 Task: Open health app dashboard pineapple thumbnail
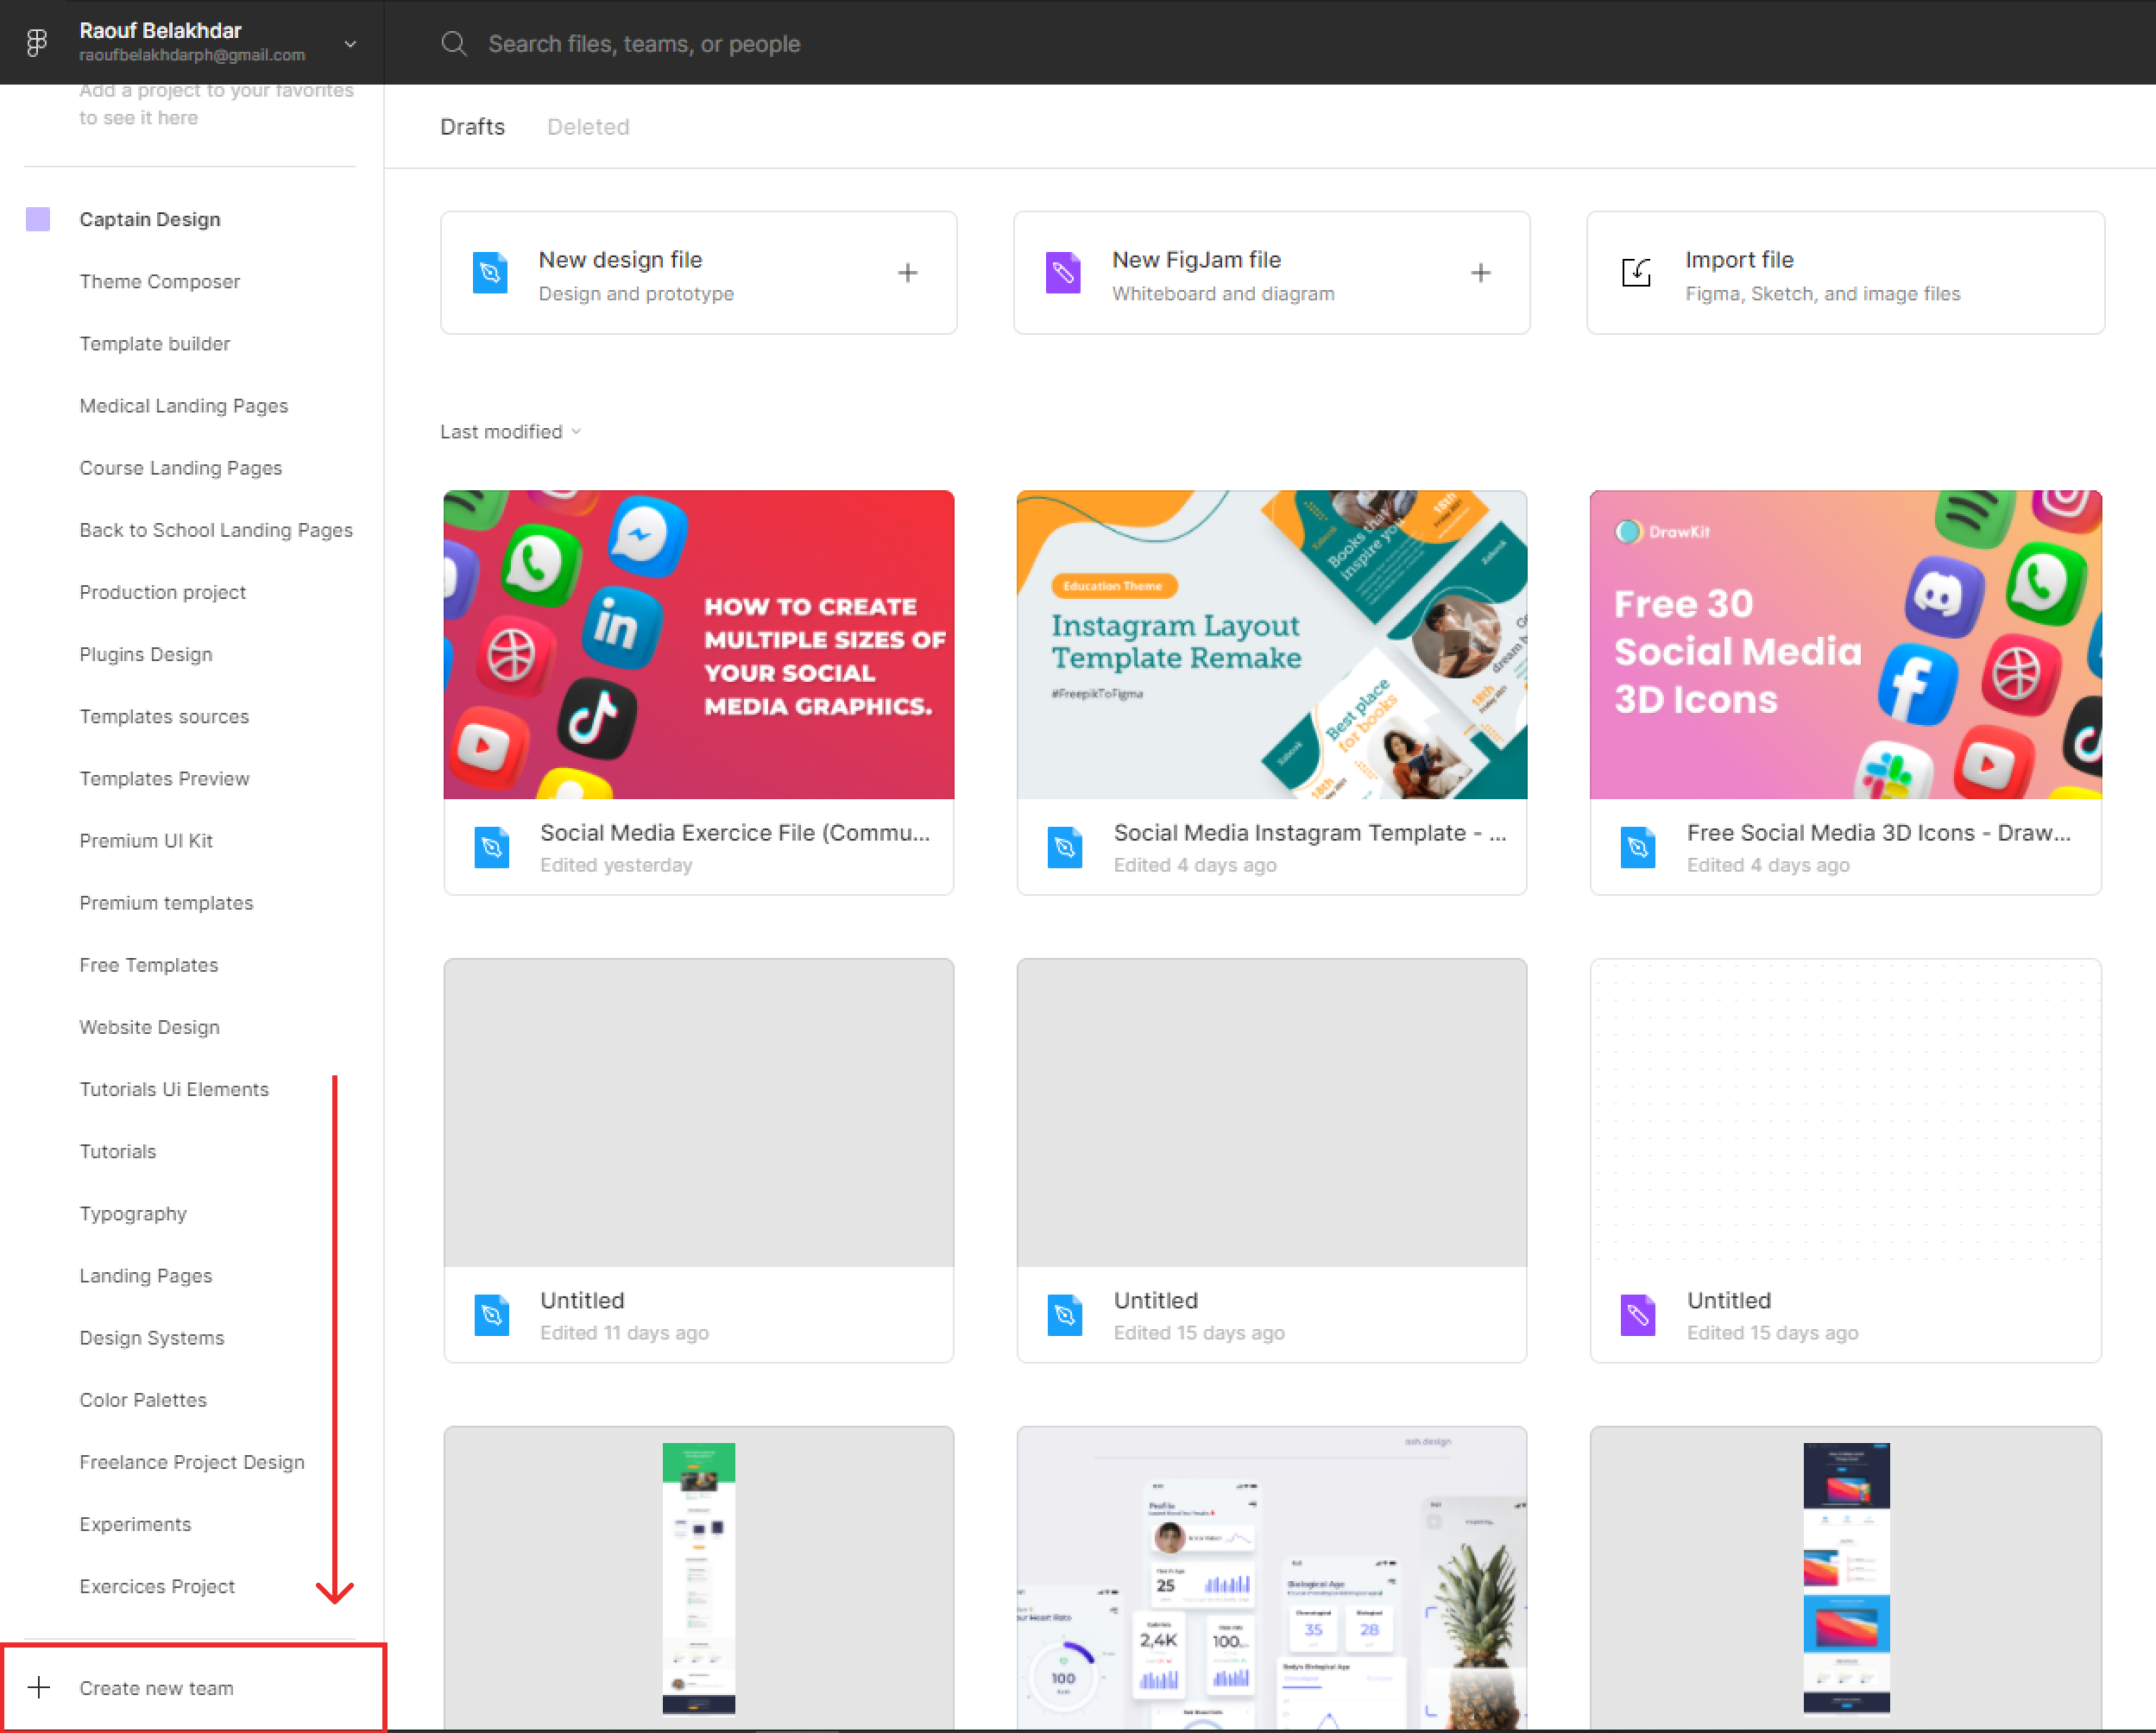(x=1271, y=1577)
